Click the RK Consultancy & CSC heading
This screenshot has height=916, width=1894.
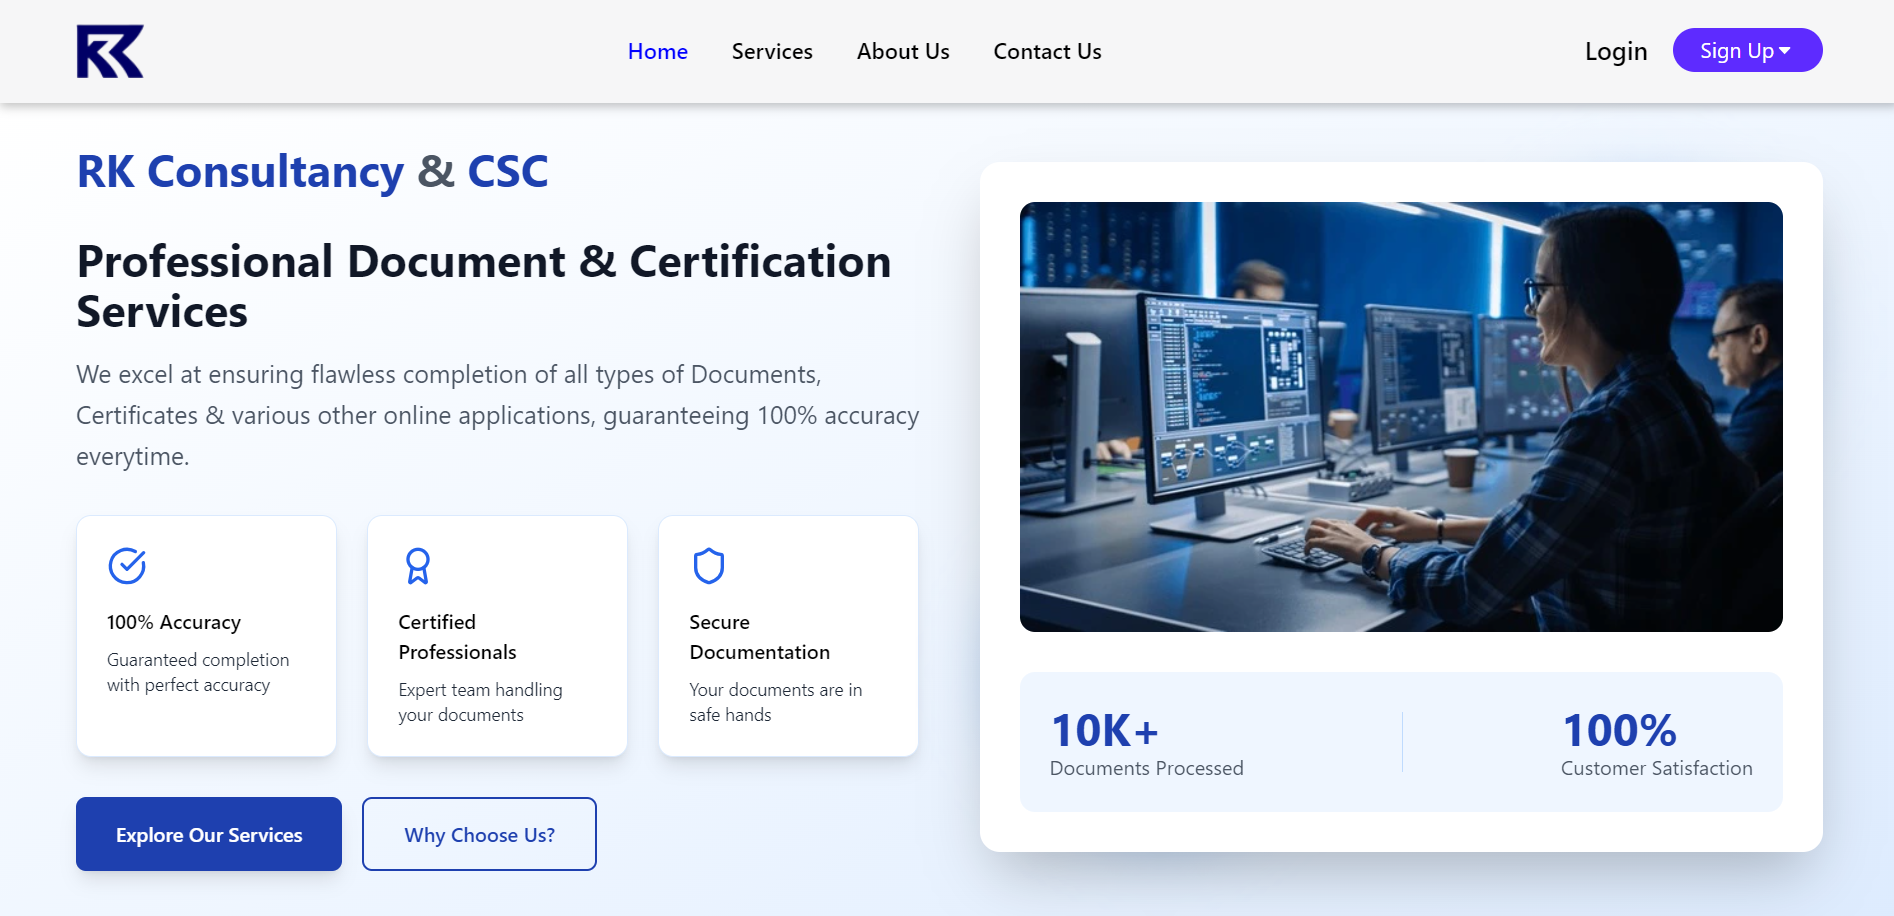click(312, 172)
